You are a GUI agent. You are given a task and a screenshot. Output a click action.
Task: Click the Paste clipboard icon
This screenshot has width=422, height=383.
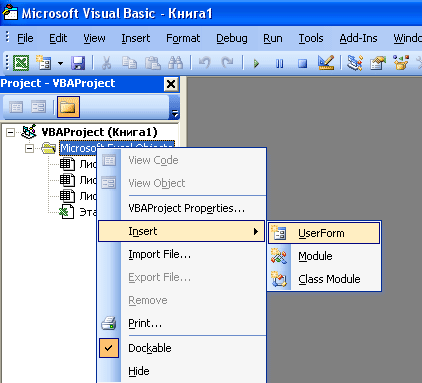click(x=153, y=63)
